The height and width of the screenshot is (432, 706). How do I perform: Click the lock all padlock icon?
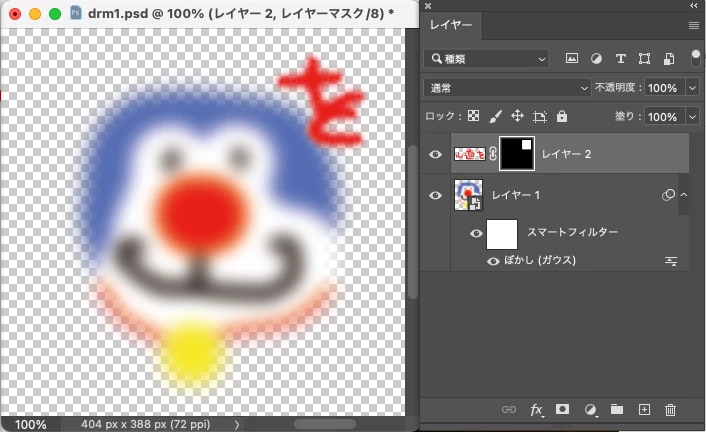[x=561, y=116]
